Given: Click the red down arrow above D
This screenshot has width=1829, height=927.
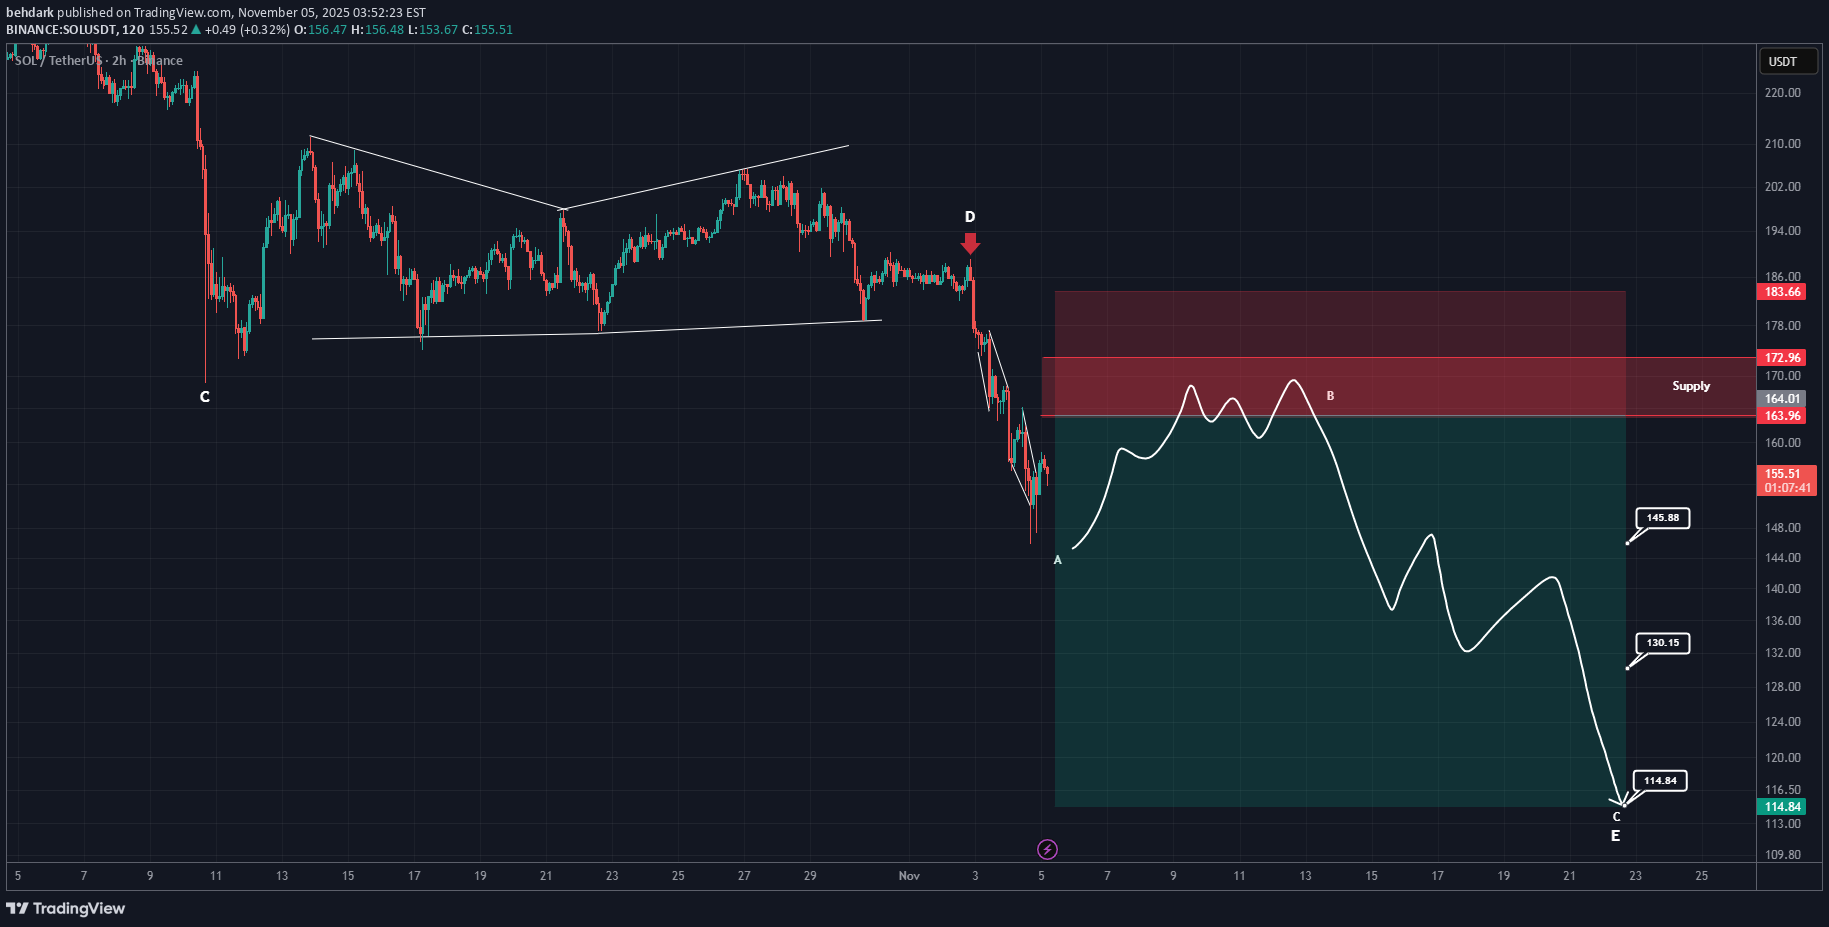Looking at the screenshot, I should coord(970,243).
